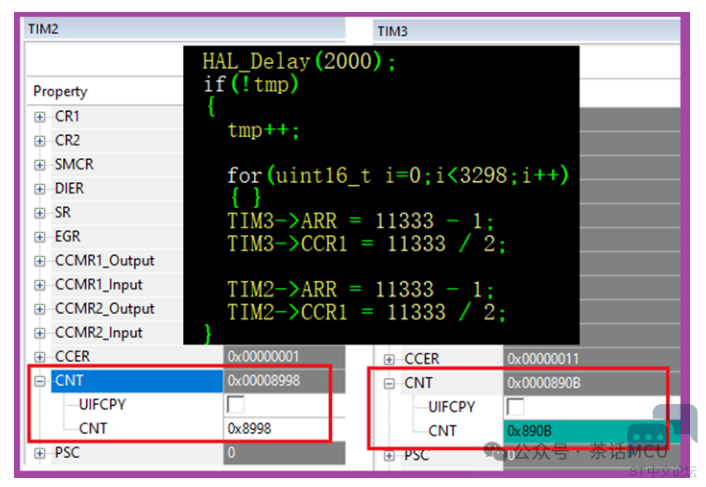Screen dimensions: 706x487
Task: Expand the SMCR register node
Action: [40, 165]
